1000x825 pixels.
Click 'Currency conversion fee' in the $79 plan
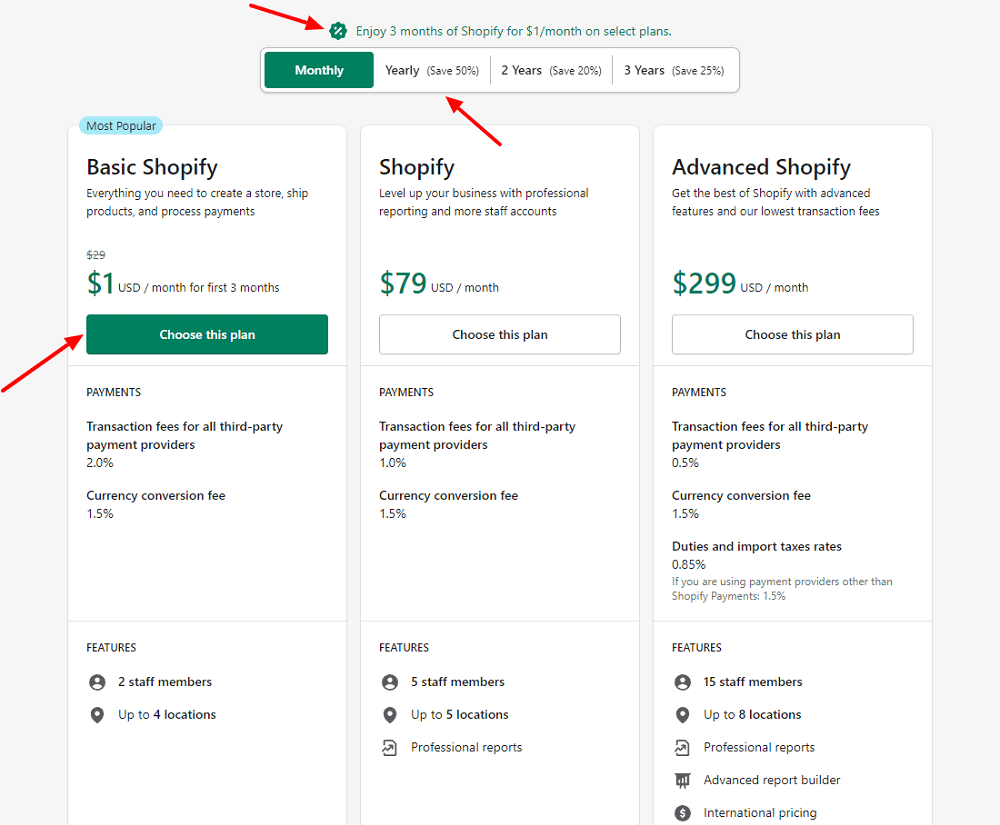tap(449, 495)
